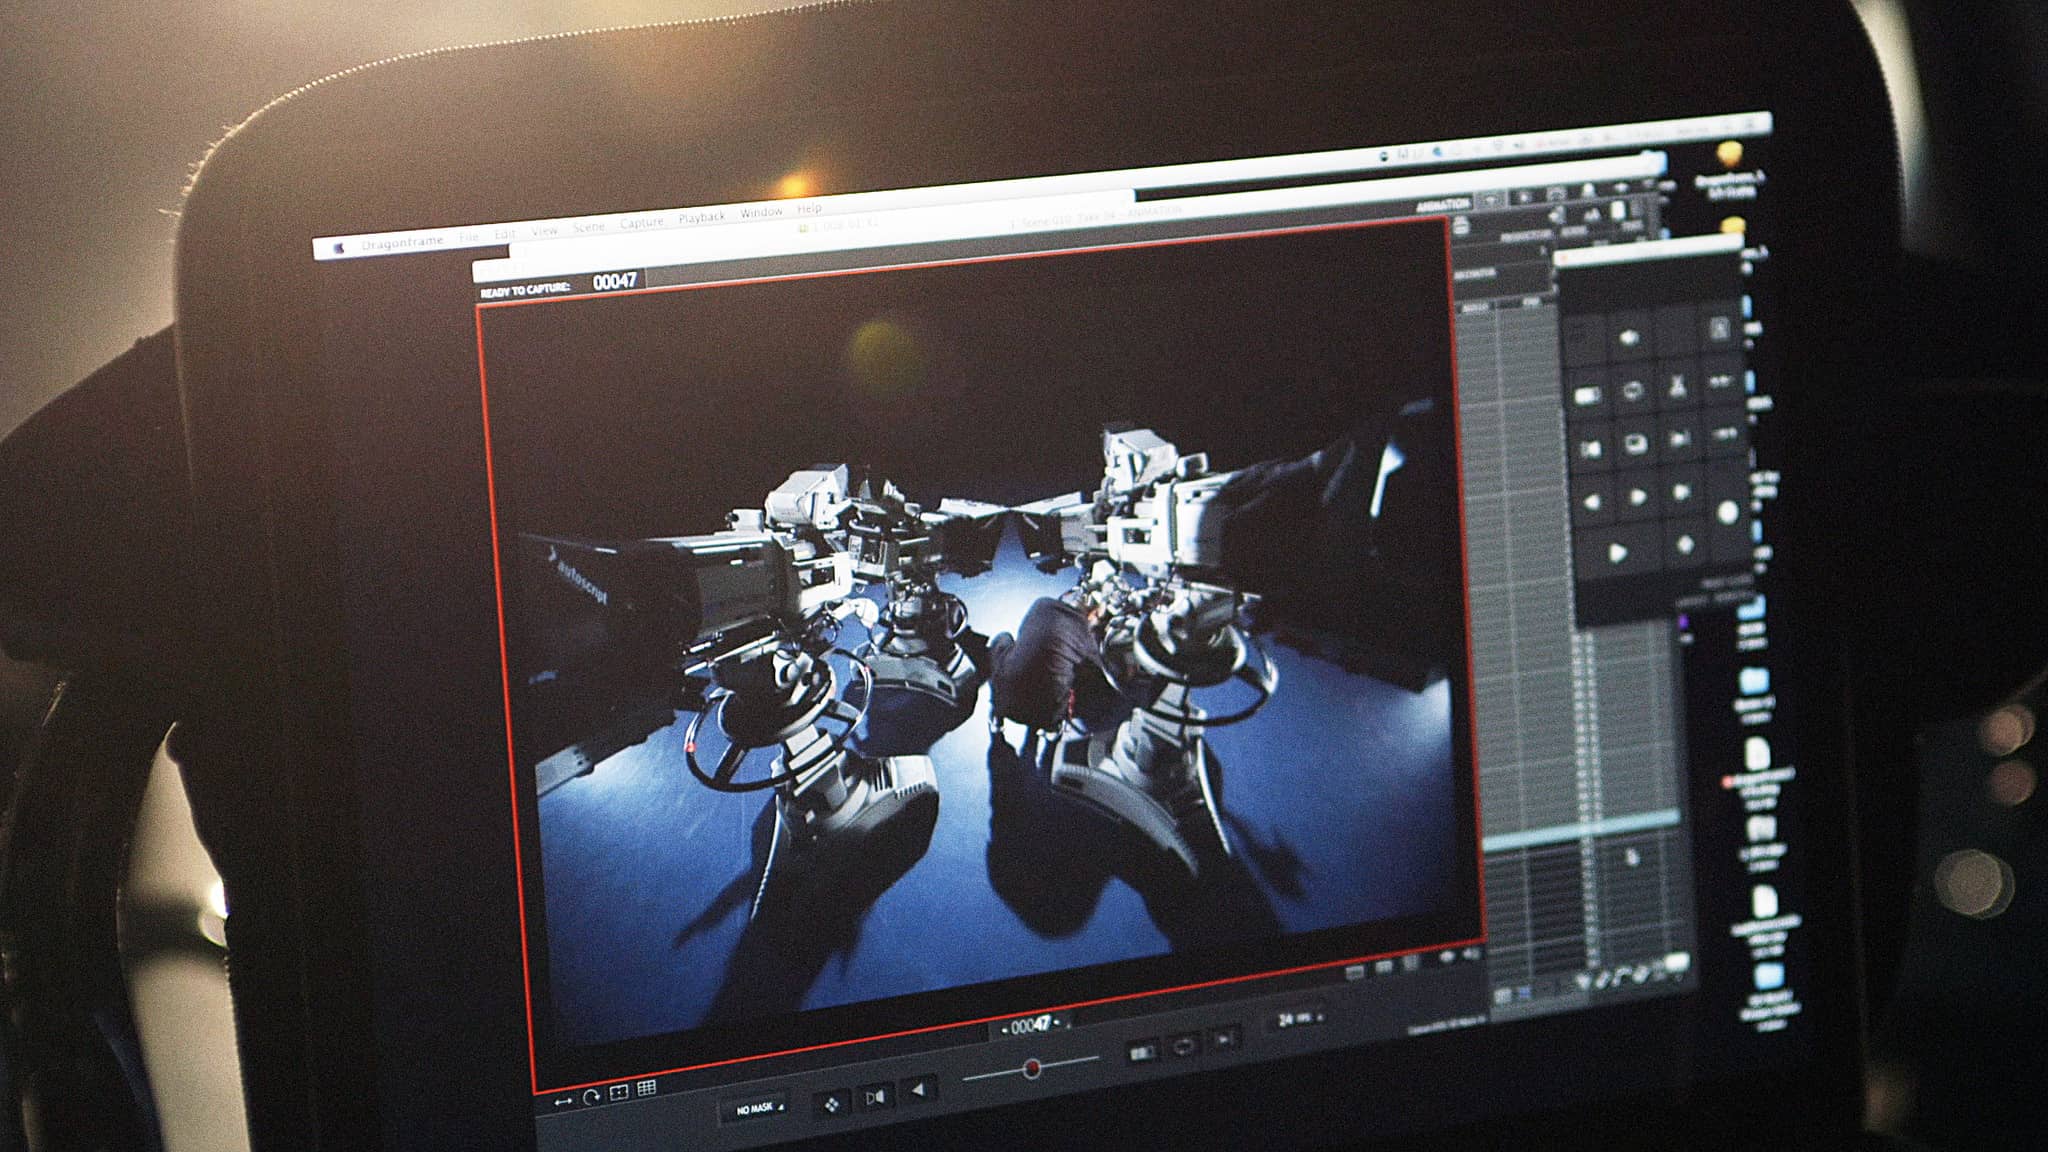Click the 00047 frame counter below the view

point(1033,1025)
